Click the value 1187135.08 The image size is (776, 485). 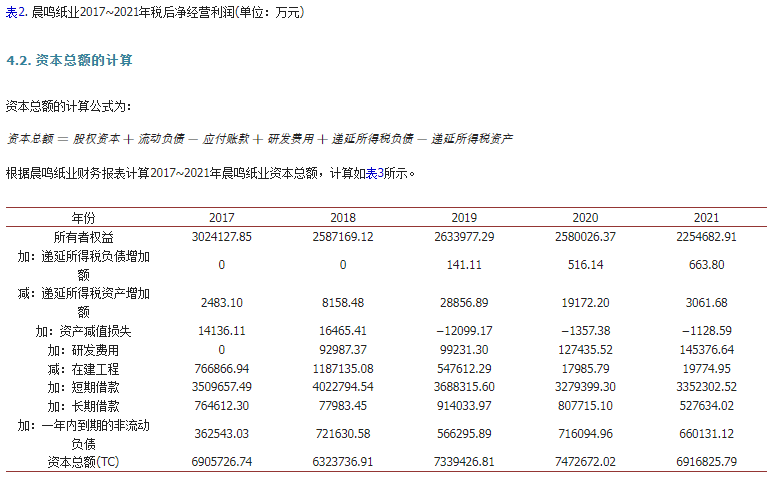[x=343, y=369]
